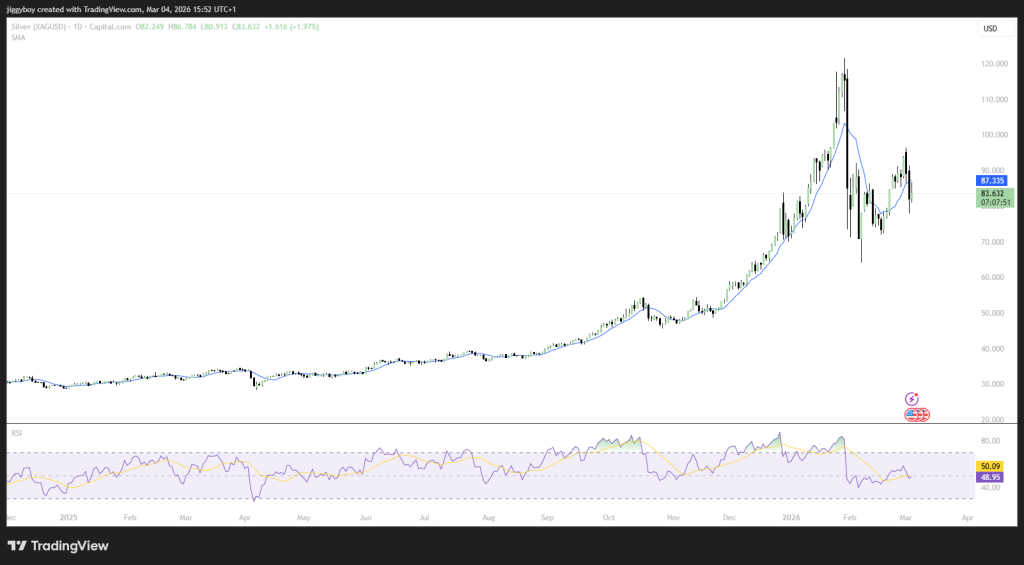Click the SMA indicator label
The height and width of the screenshot is (565, 1024).
click(x=17, y=35)
